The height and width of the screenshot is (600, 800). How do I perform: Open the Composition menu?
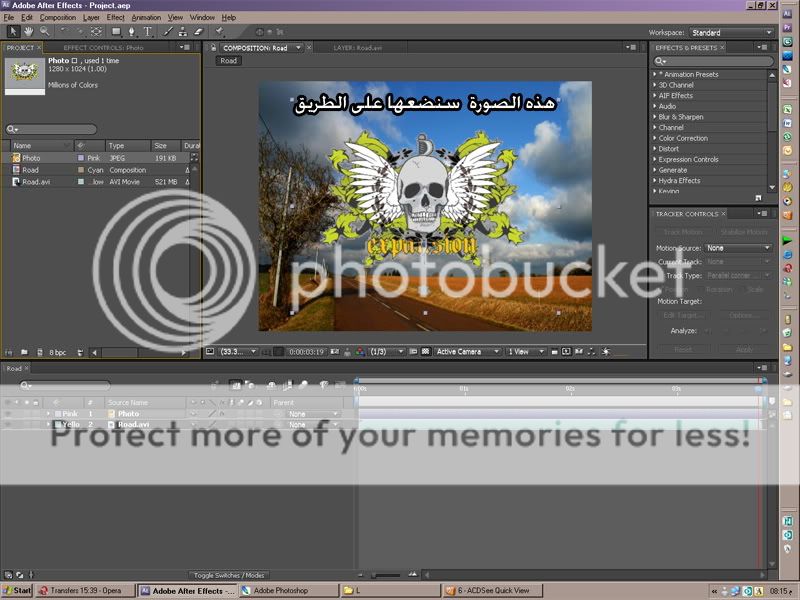pyautogui.click(x=58, y=17)
